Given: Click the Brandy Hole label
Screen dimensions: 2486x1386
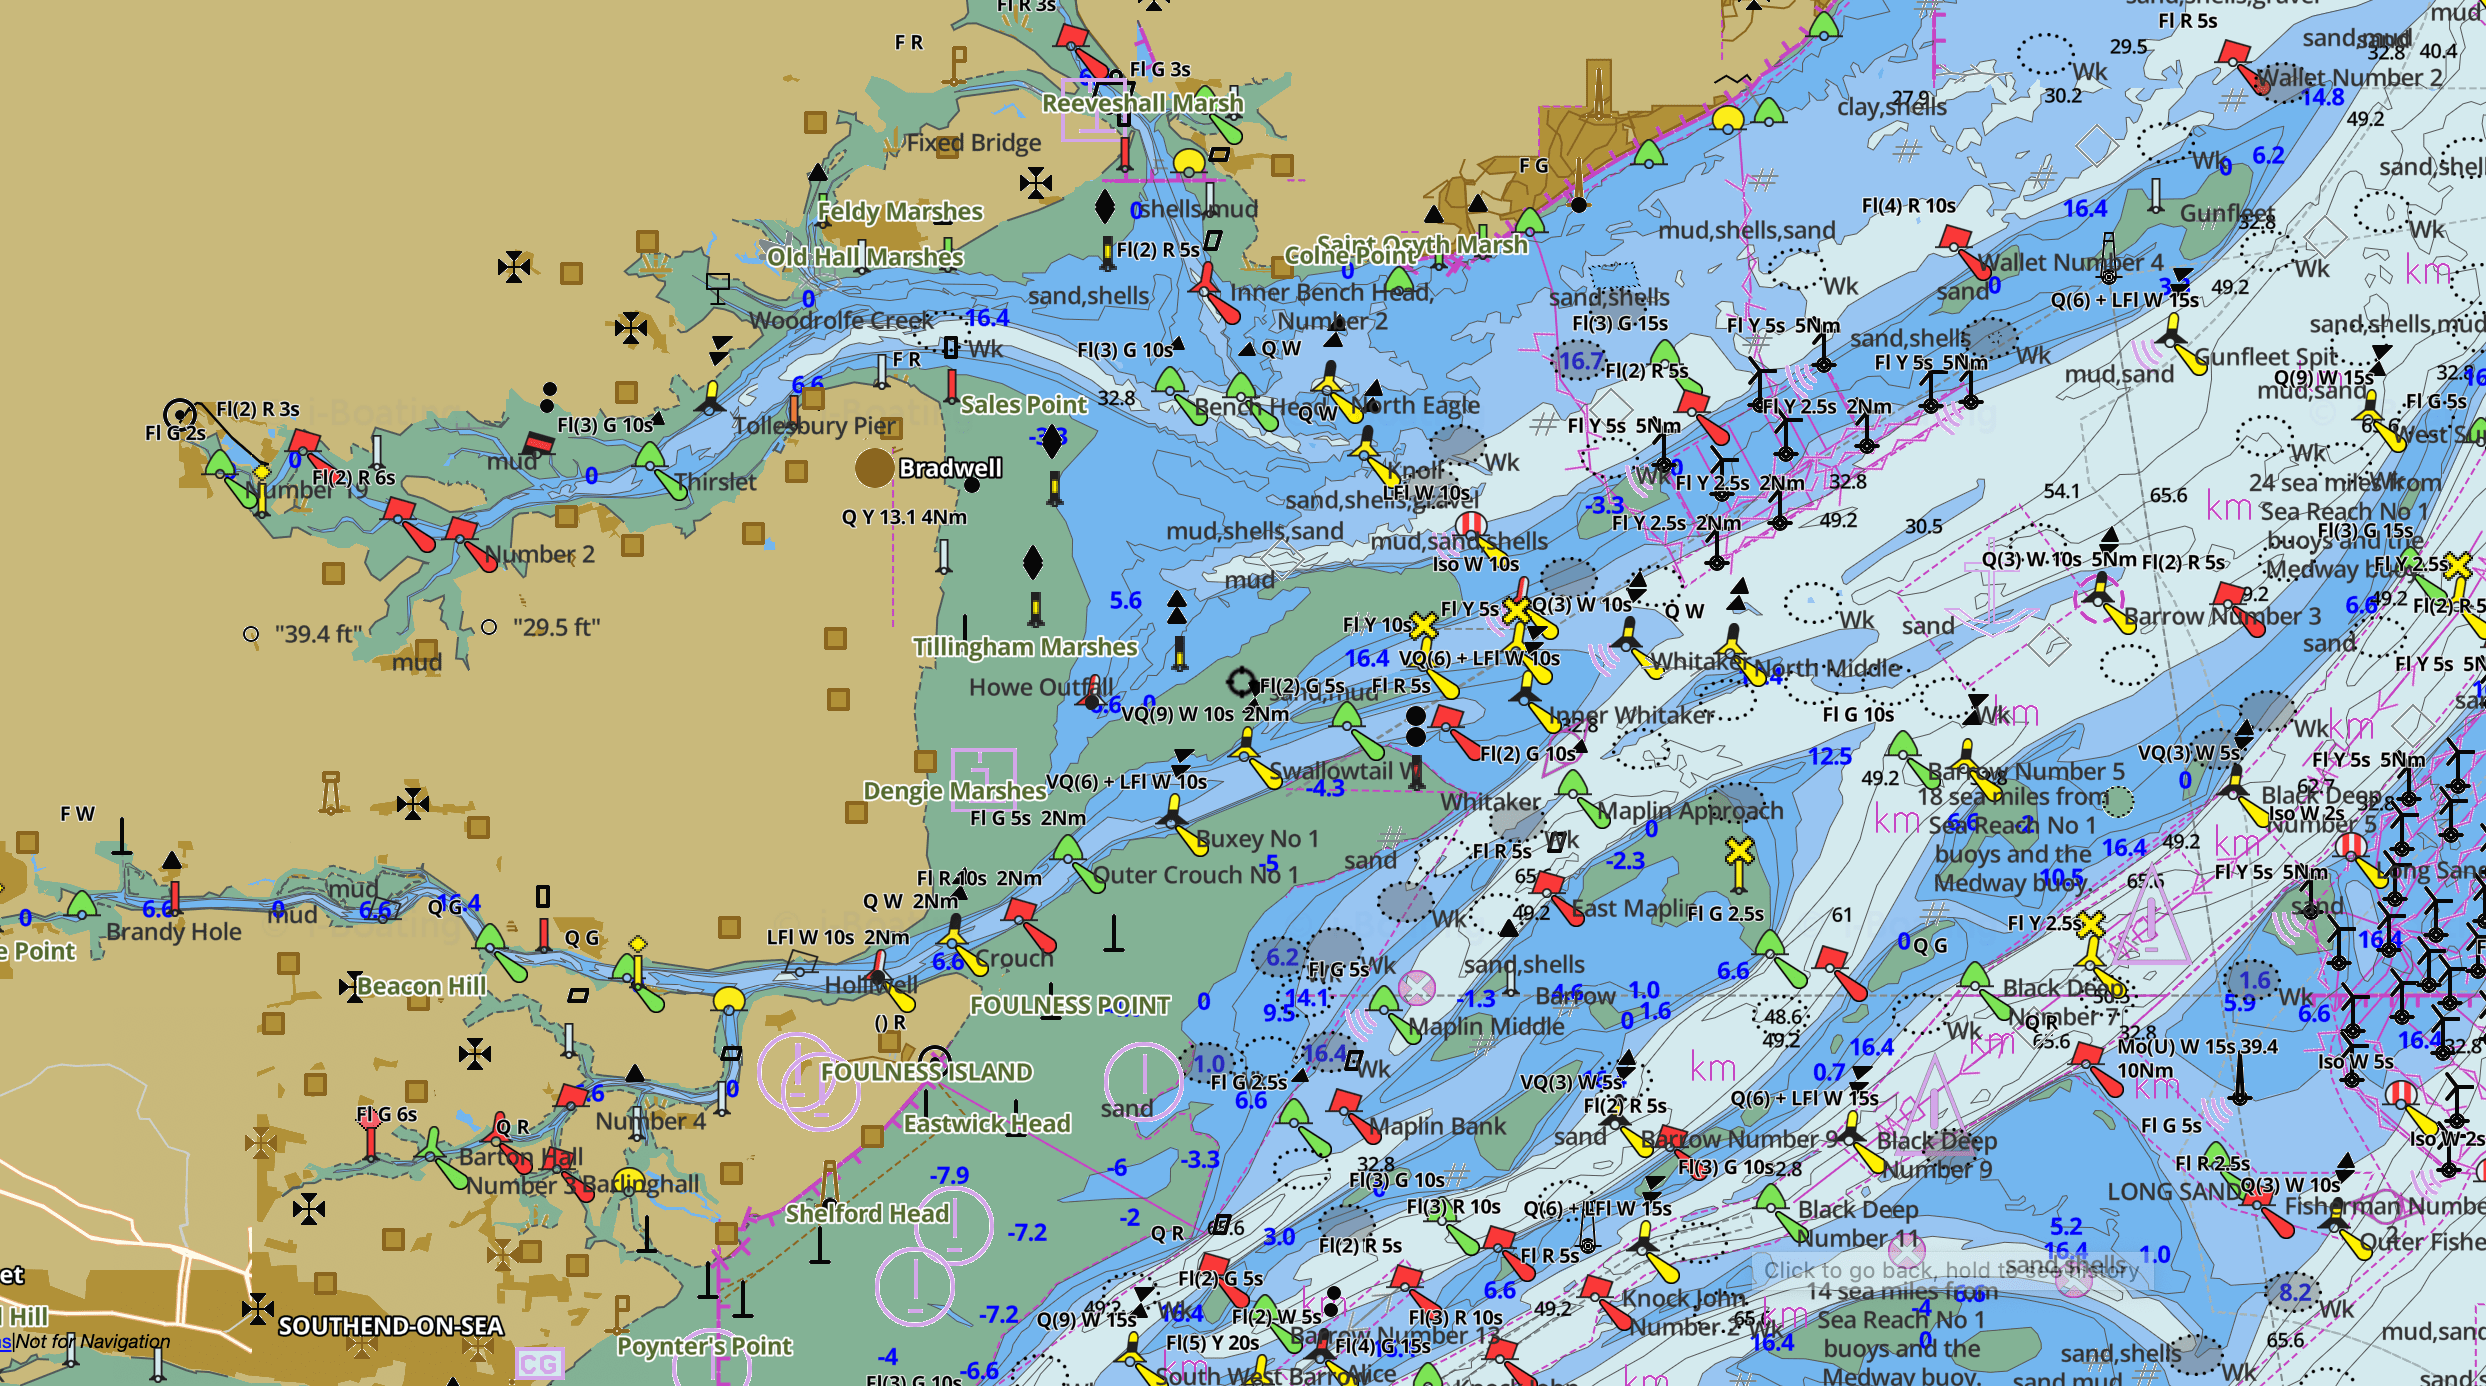Looking at the screenshot, I should 174,932.
